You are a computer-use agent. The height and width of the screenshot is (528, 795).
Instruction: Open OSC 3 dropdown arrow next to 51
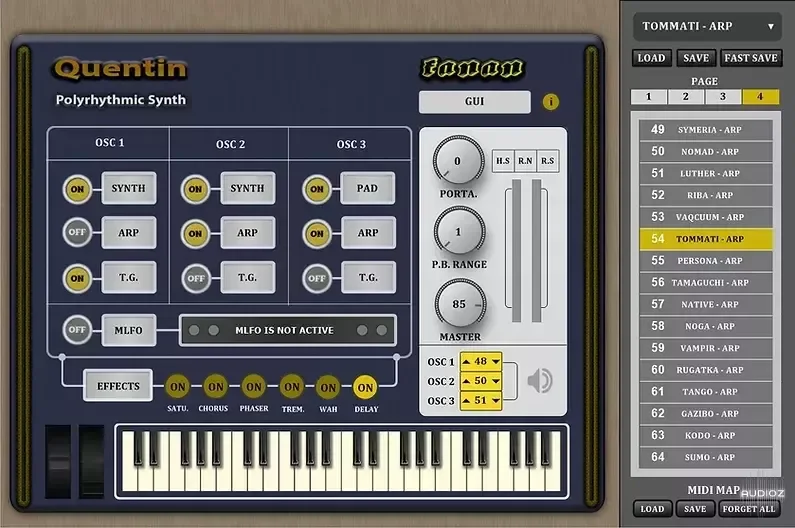pyautogui.click(x=495, y=401)
